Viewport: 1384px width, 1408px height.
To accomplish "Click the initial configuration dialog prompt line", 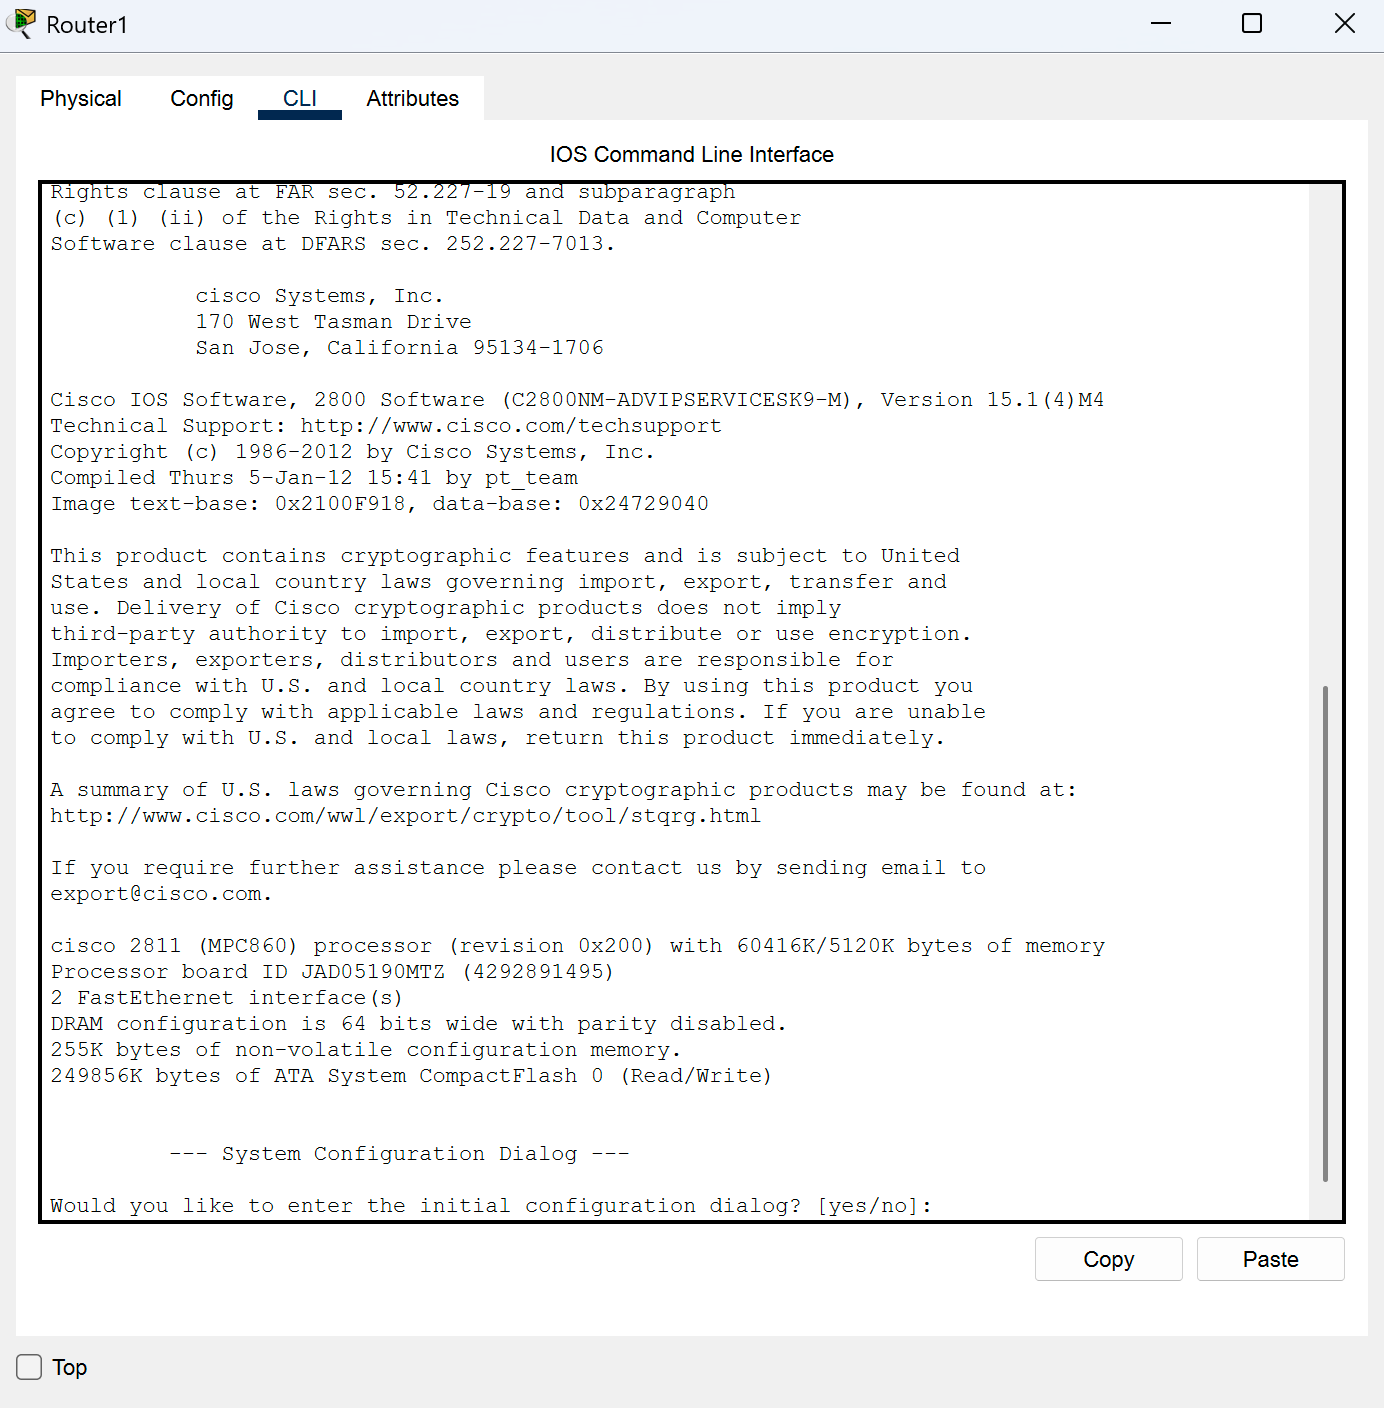I will coord(491,1206).
